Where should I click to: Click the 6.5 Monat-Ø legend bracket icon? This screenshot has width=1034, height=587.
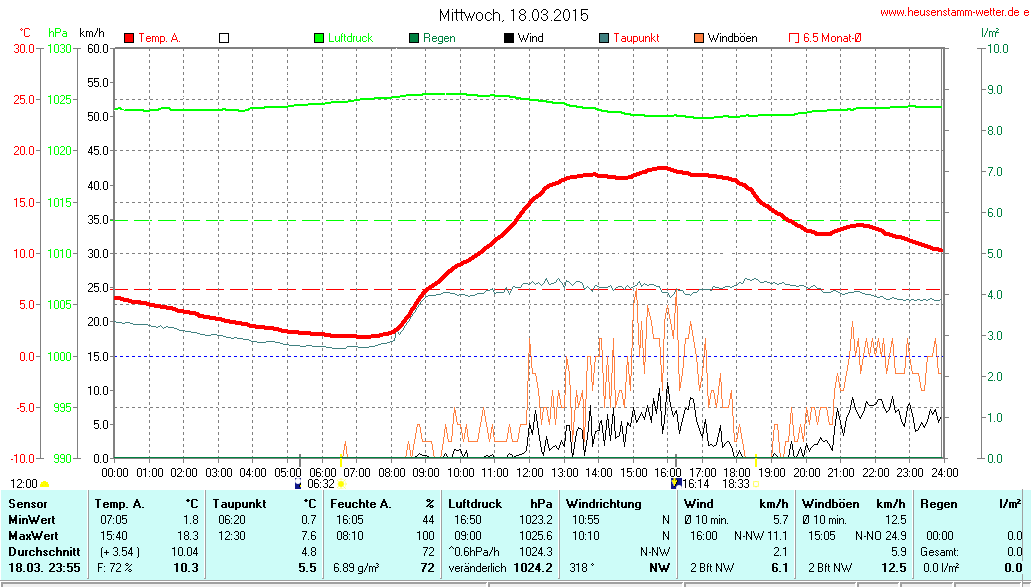point(794,38)
